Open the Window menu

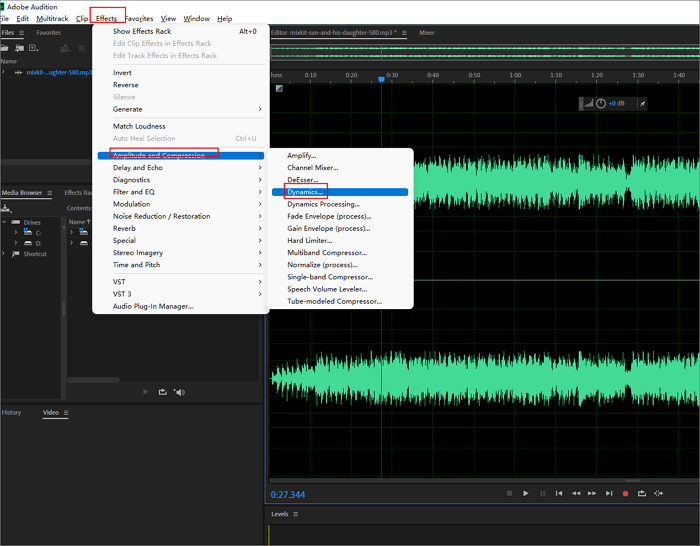click(196, 19)
